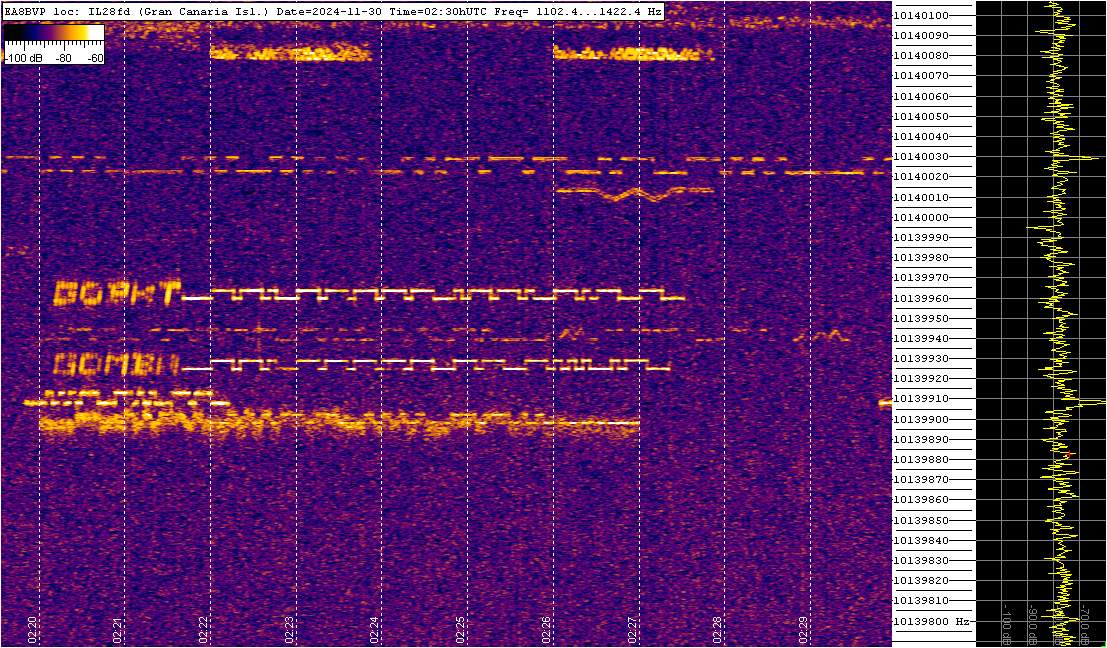1107x648 pixels.
Task: Select the 02:21 time axis label
Action: pyautogui.click(x=119, y=628)
